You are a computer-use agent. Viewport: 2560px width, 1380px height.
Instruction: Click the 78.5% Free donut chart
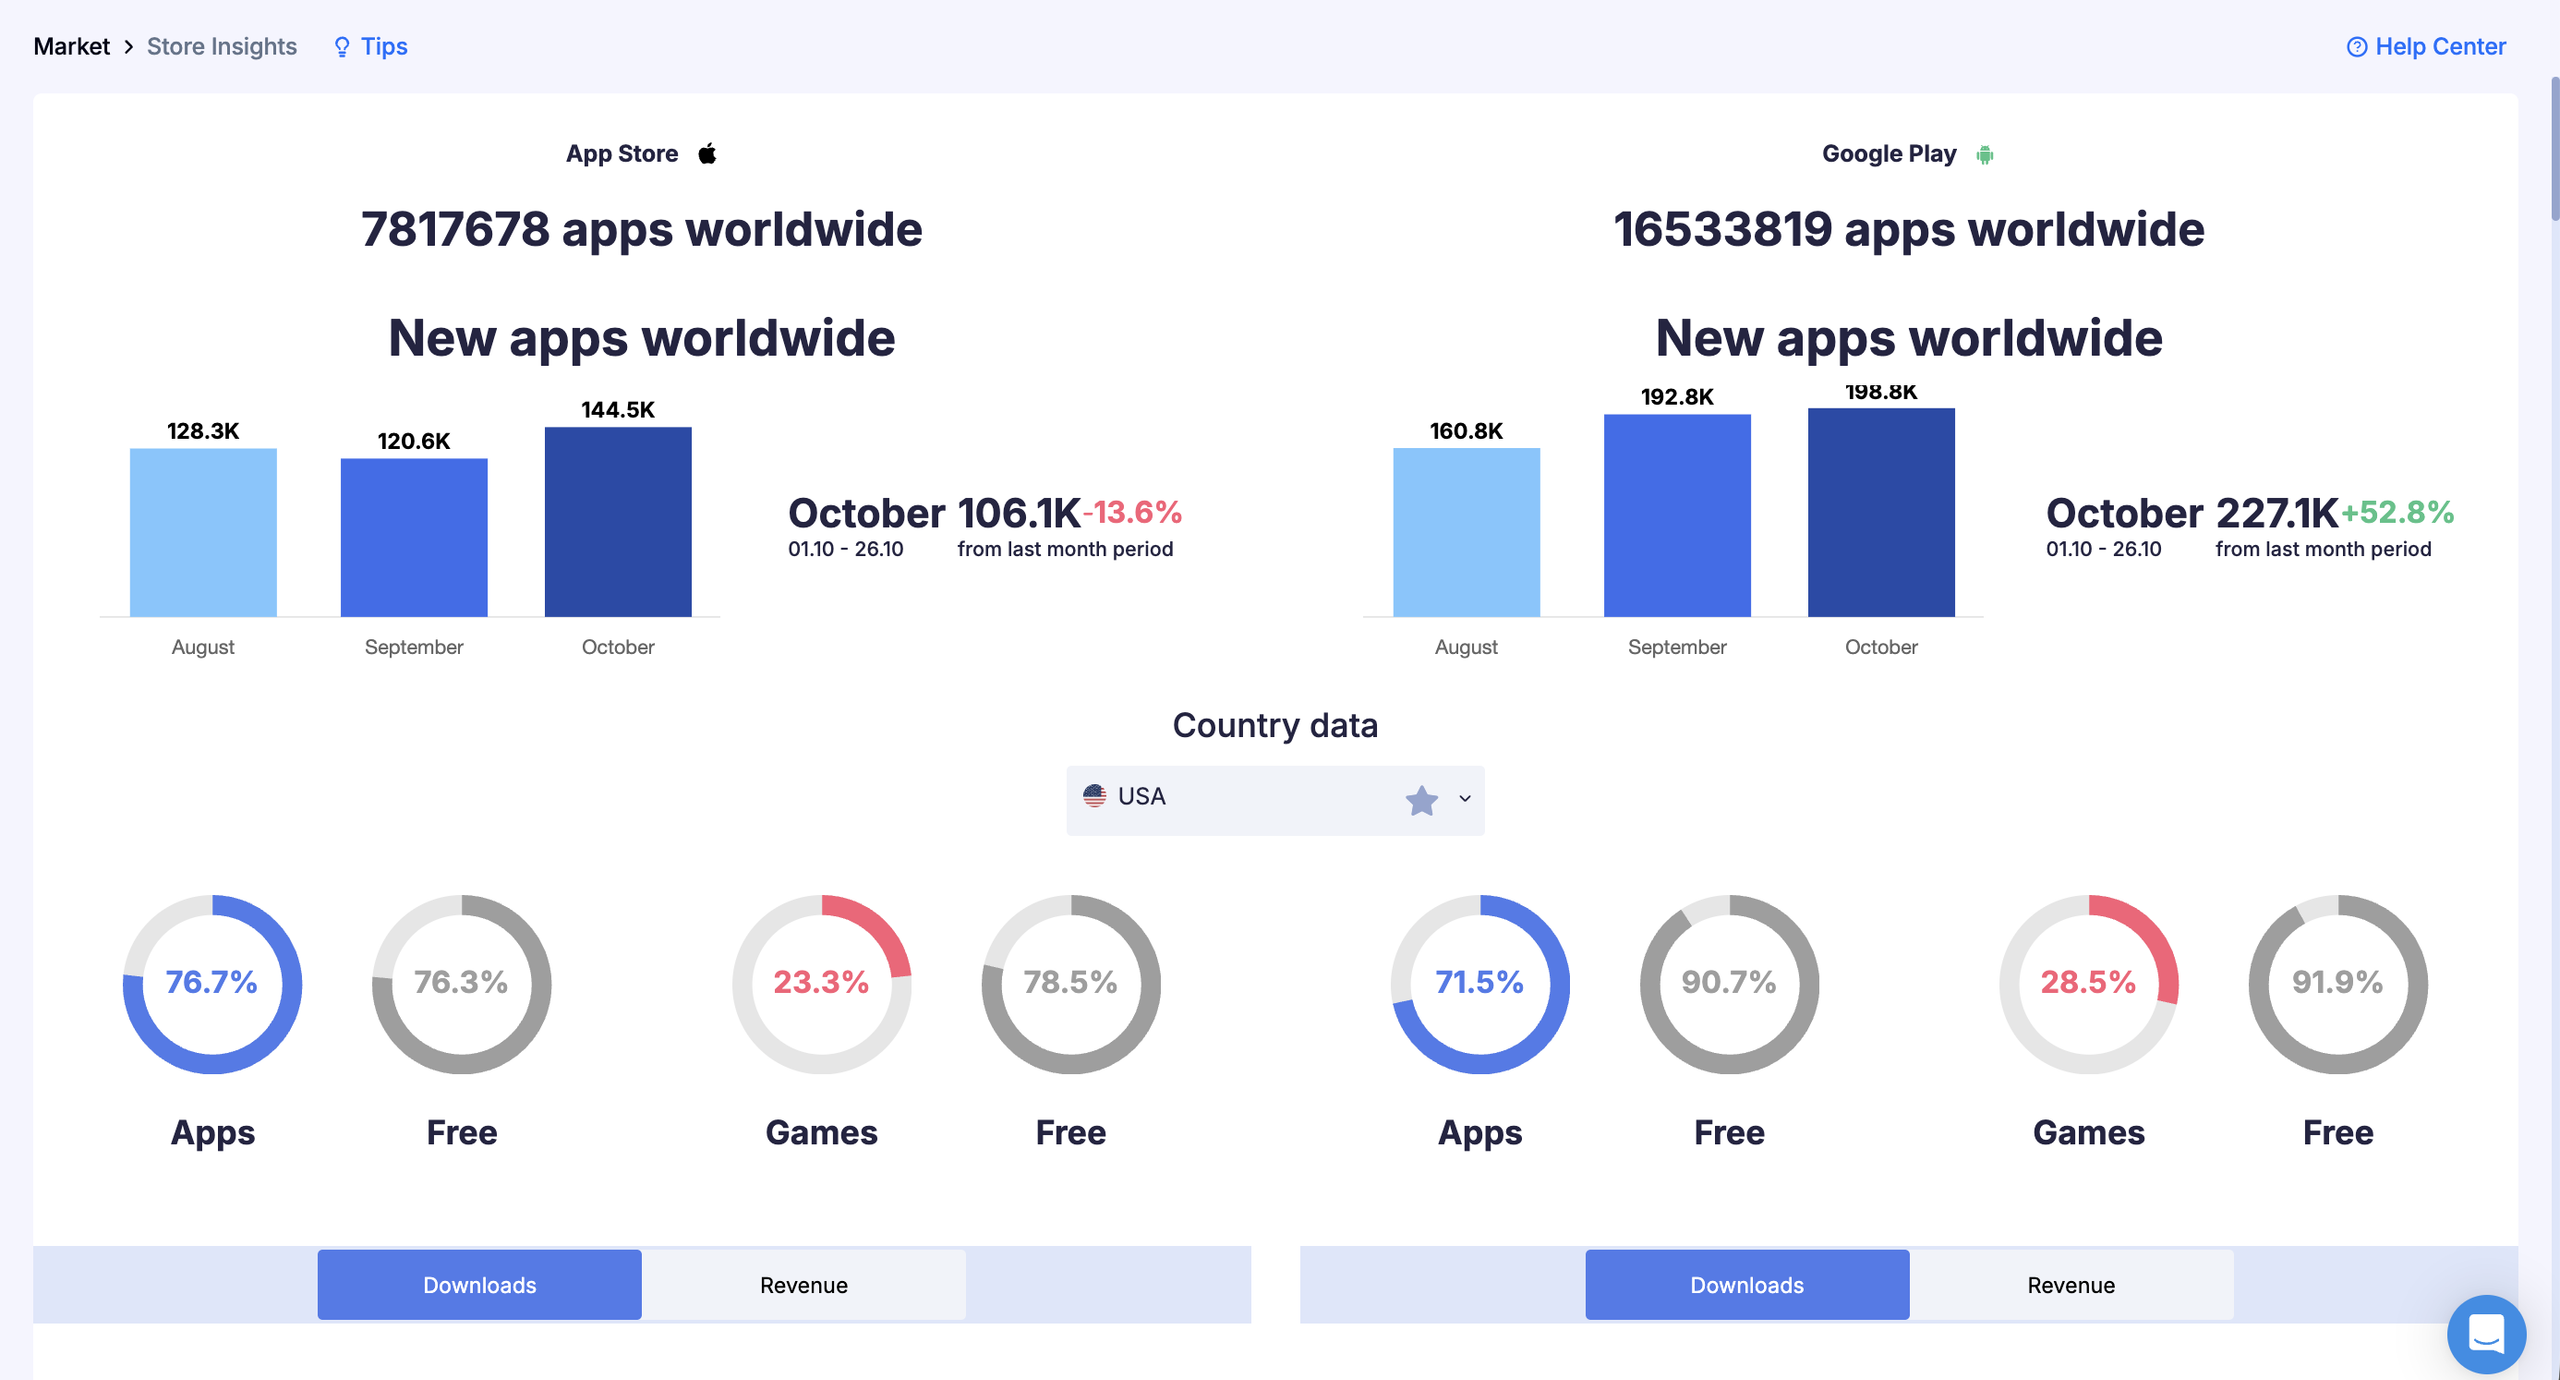(x=1070, y=984)
